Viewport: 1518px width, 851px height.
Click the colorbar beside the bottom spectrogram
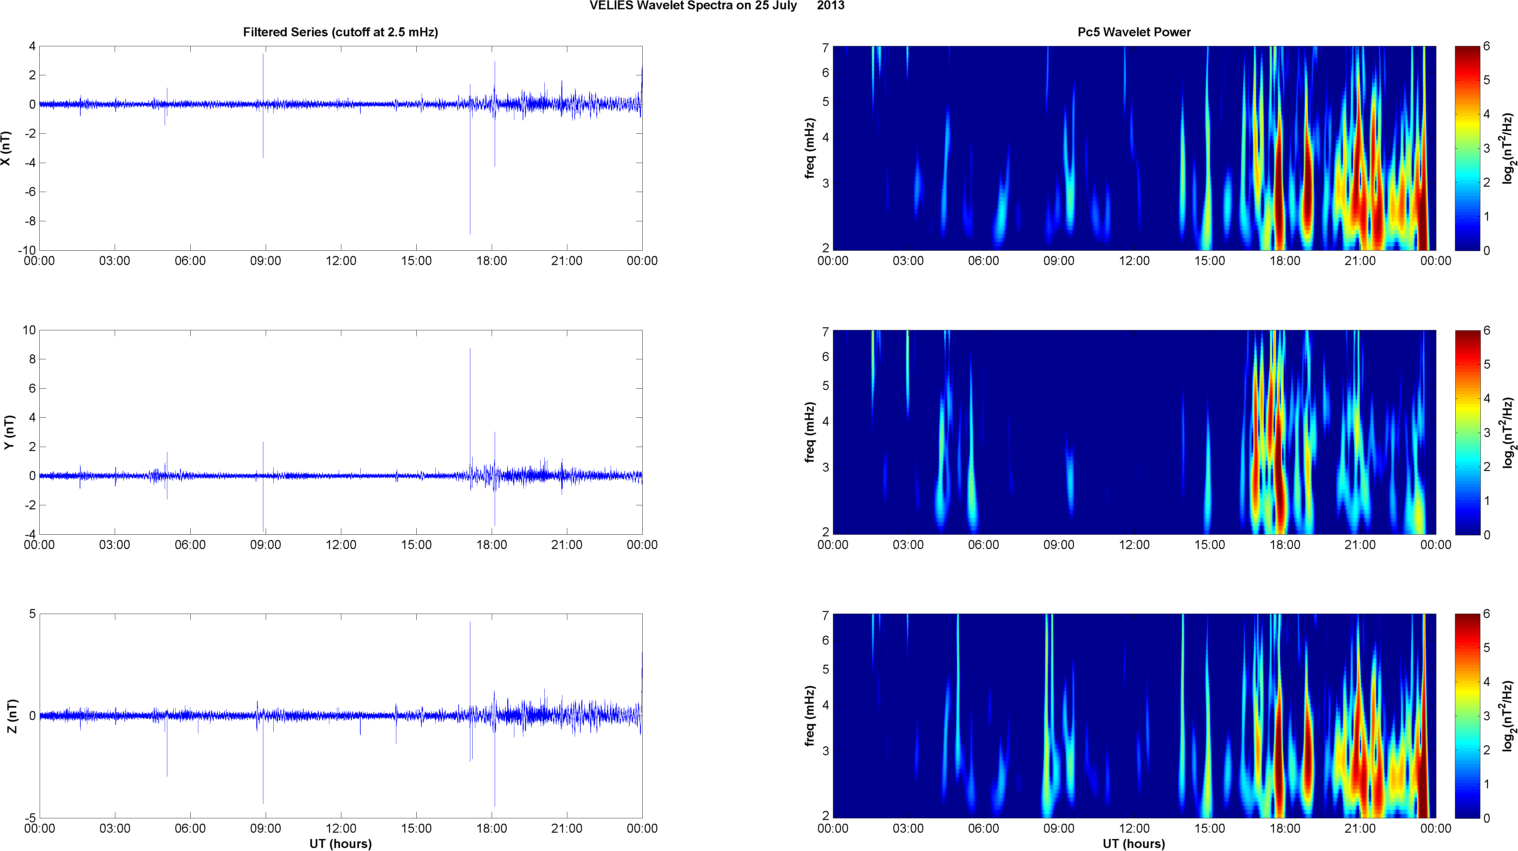tap(1467, 716)
